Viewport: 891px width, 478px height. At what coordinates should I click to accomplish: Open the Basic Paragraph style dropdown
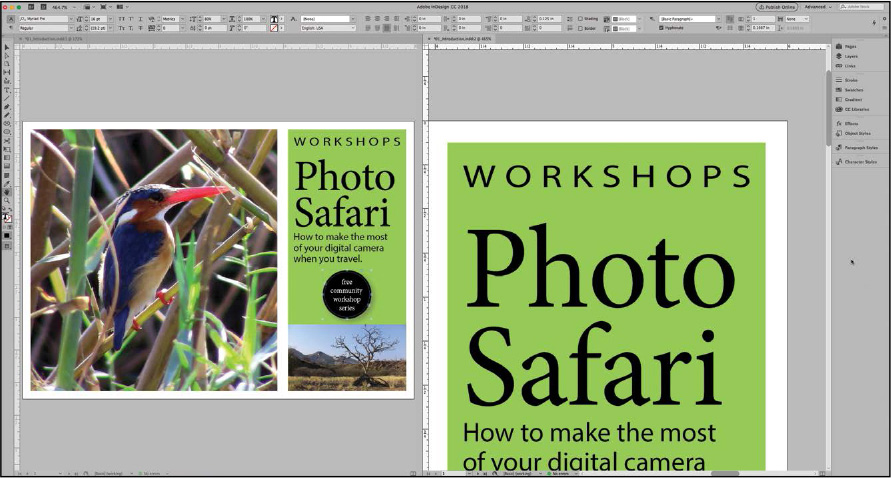pos(719,19)
